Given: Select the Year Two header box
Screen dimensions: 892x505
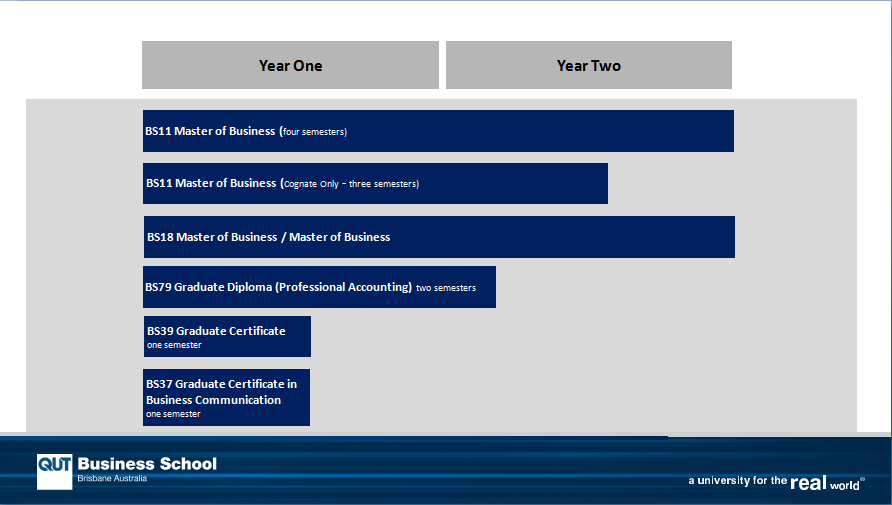Looking at the screenshot, I should 588,65.
